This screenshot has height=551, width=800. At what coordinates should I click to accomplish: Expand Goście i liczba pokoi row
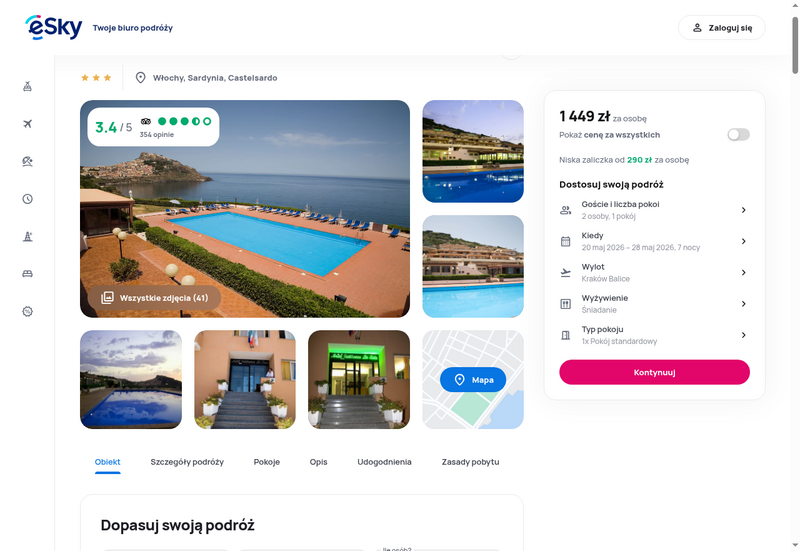(x=654, y=210)
